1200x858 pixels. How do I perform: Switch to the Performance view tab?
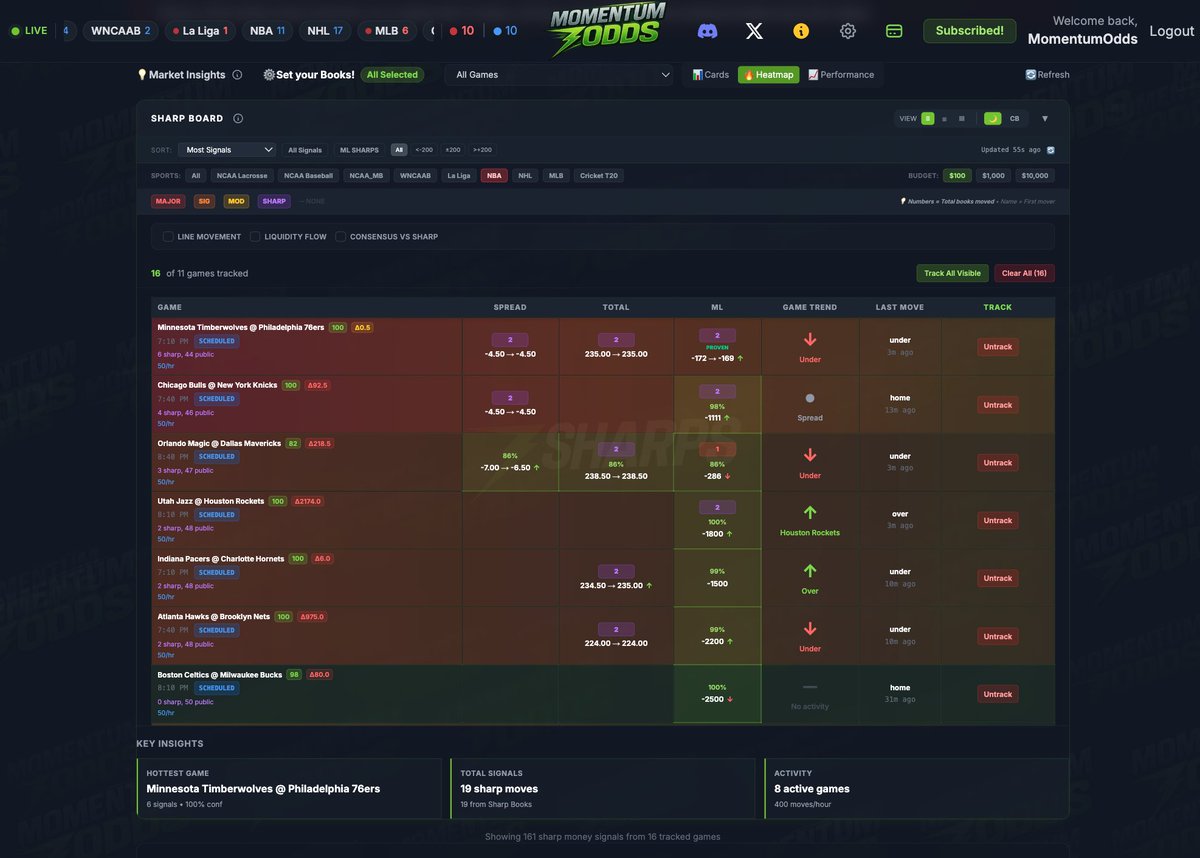click(841, 75)
